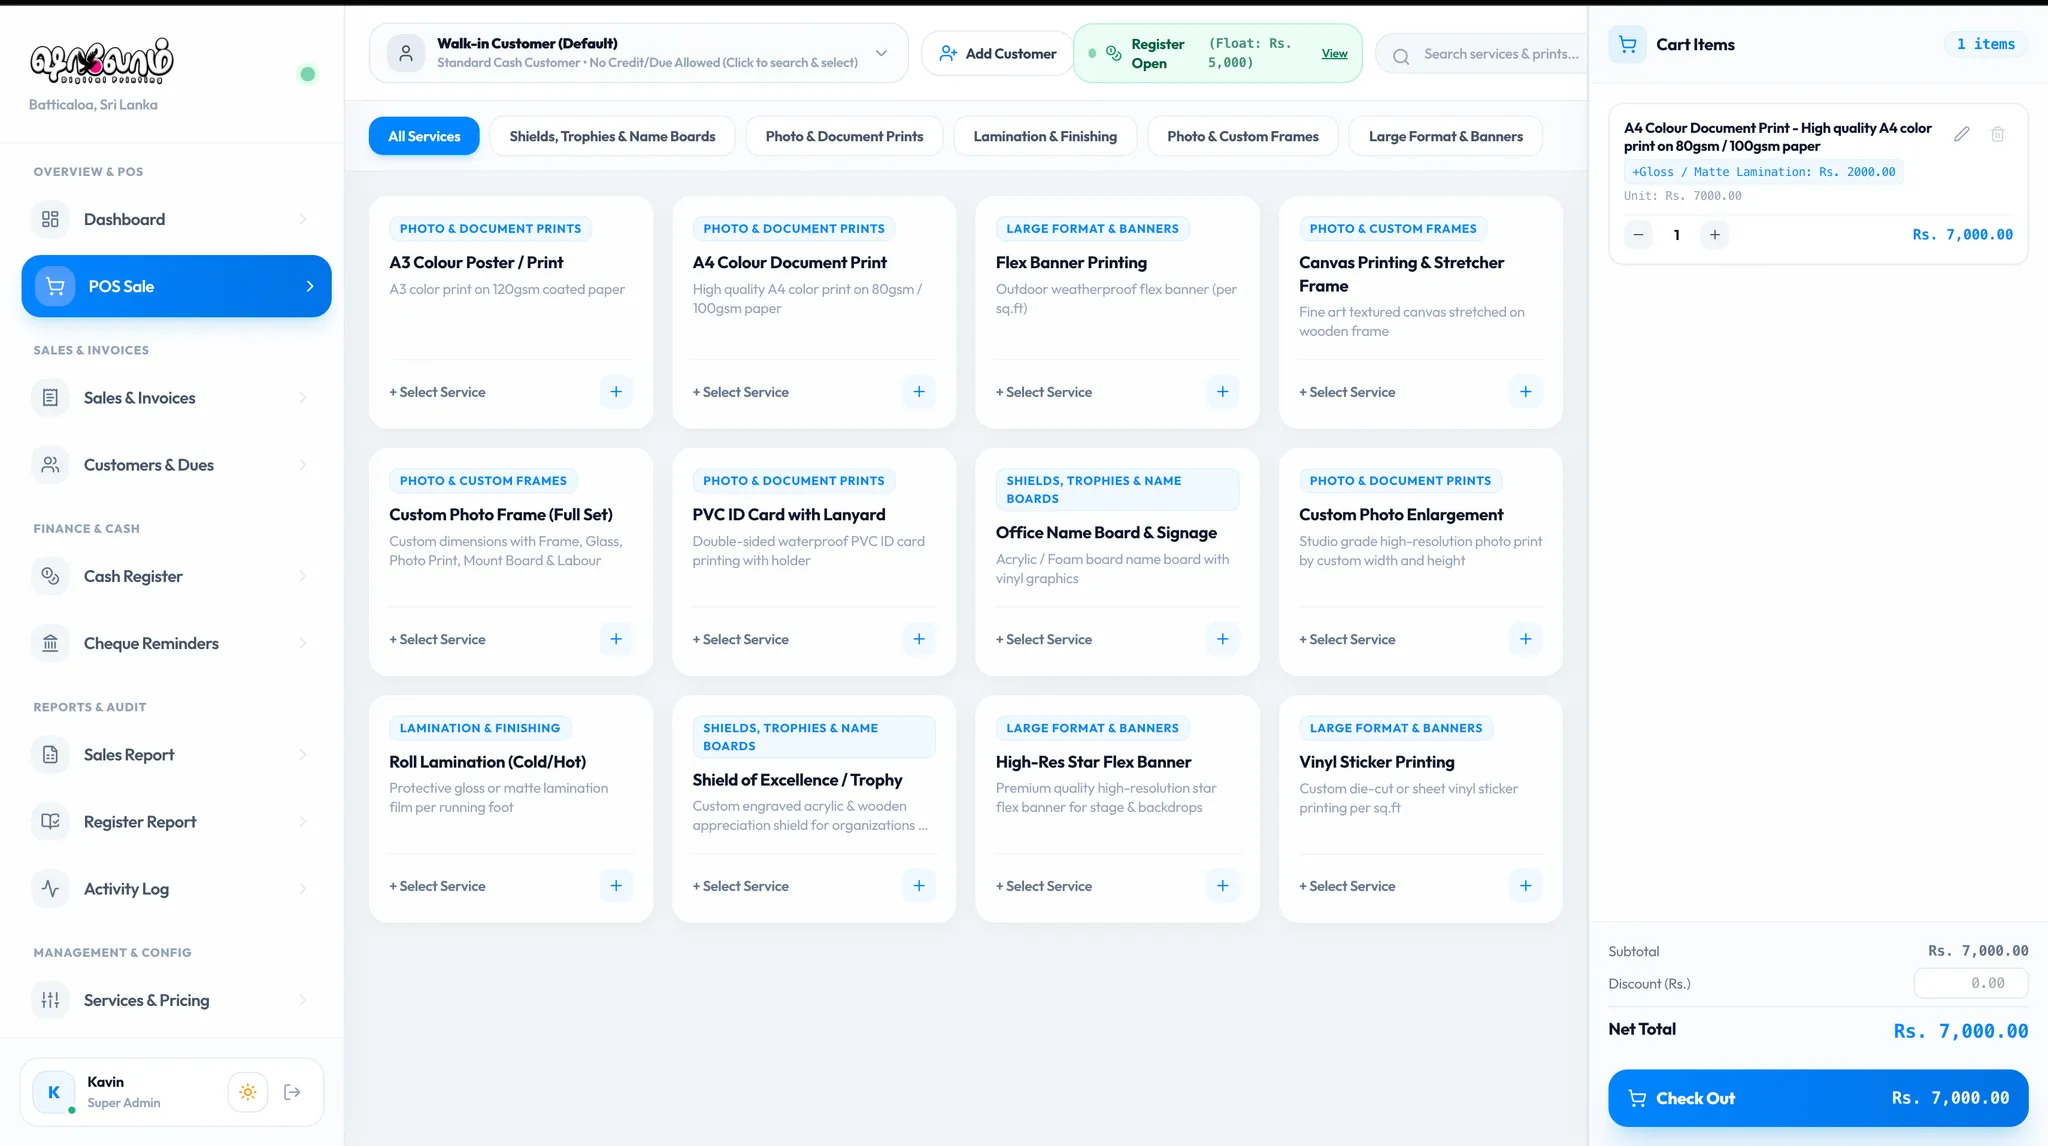
Task: Select the All Services tab
Action: click(x=424, y=136)
